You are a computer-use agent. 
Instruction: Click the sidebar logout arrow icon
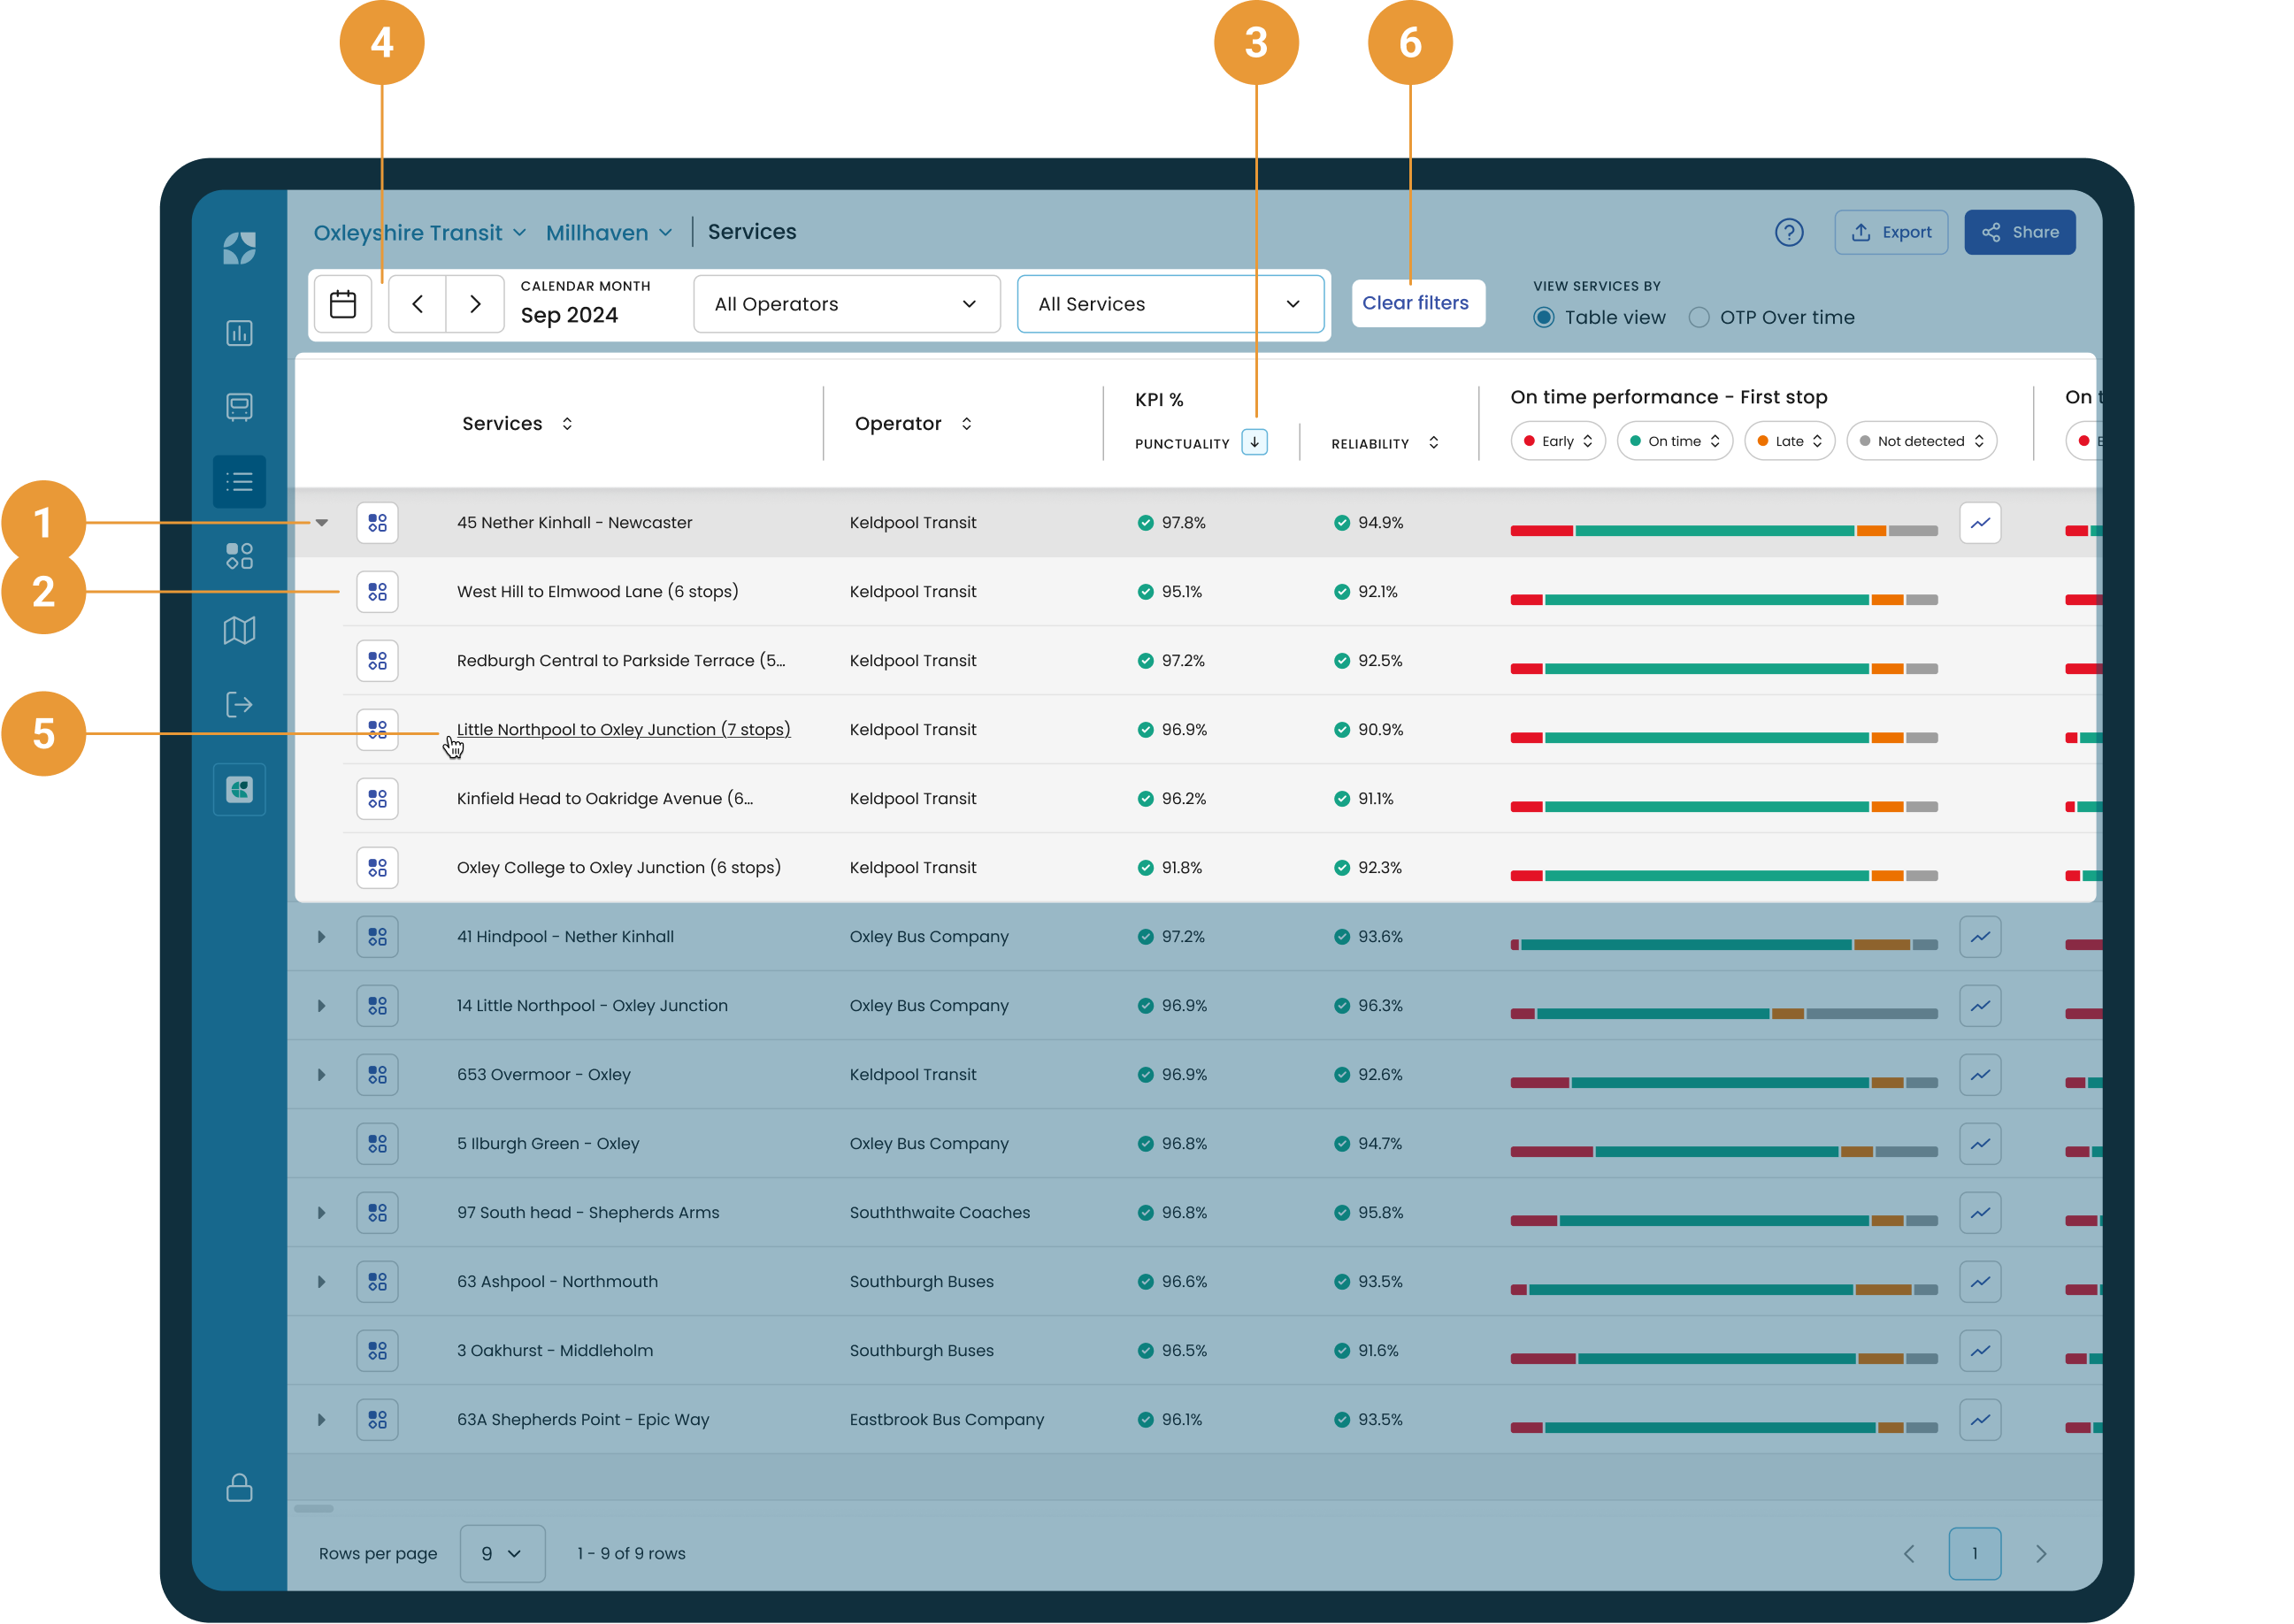pos(239,705)
